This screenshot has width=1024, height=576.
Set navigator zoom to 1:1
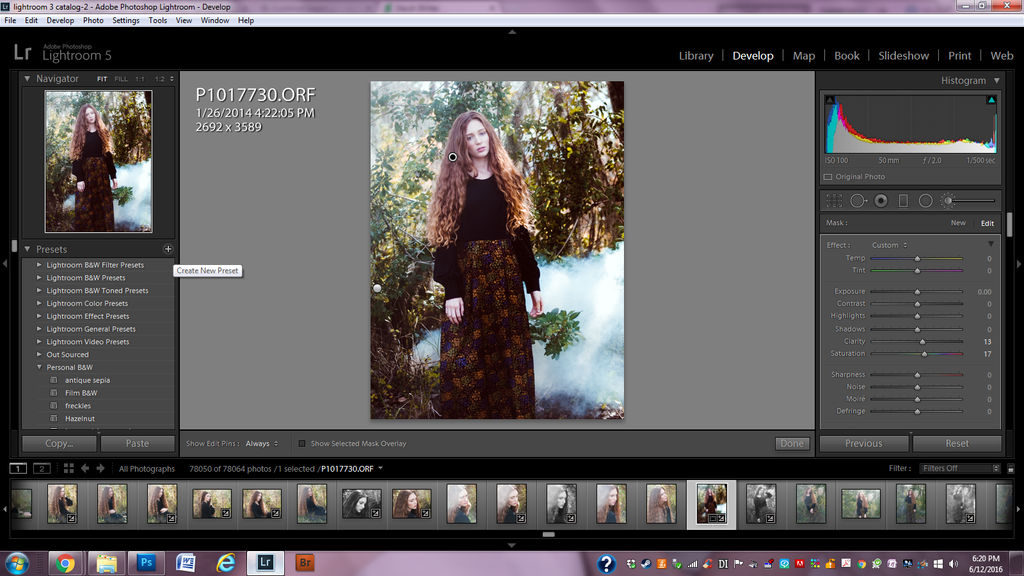coord(140,79)
